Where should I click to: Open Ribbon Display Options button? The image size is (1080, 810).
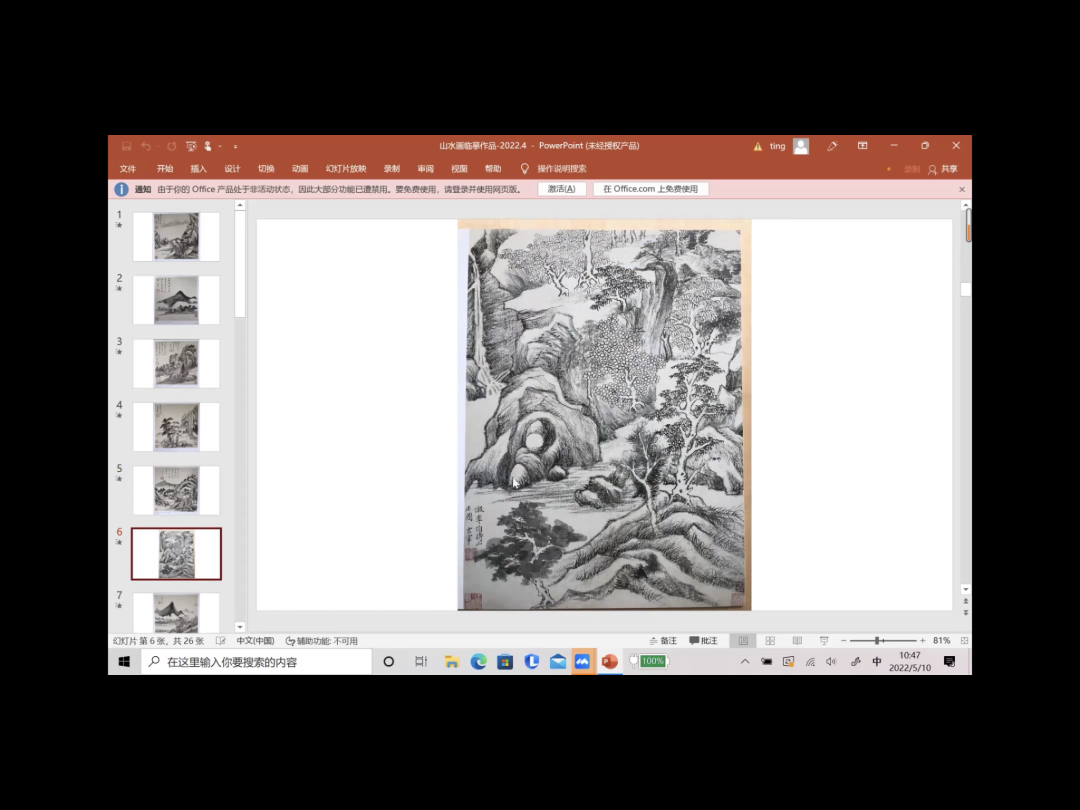(x=862, y=146)
